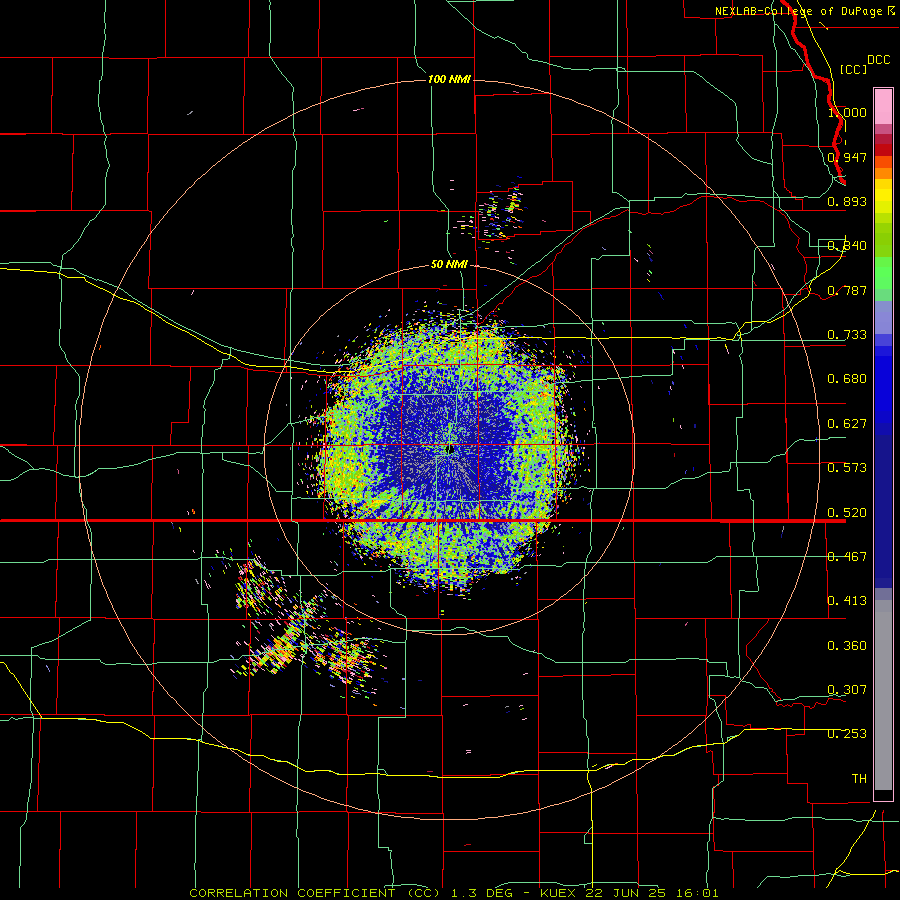Click the Correlation Coefficient product title caption
This screenshot has width=900, height=900.
click(453, 893)
